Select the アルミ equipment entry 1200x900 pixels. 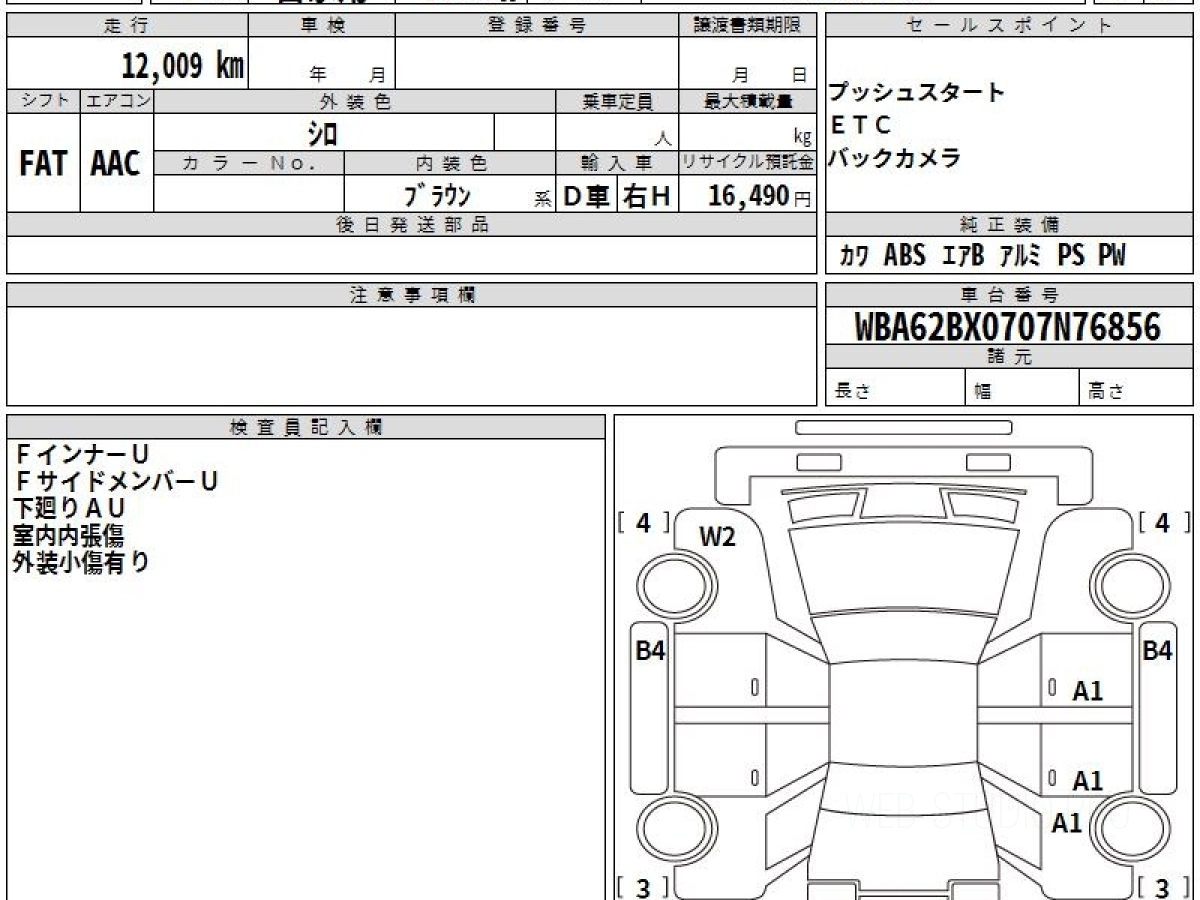tap(1021, 257)
